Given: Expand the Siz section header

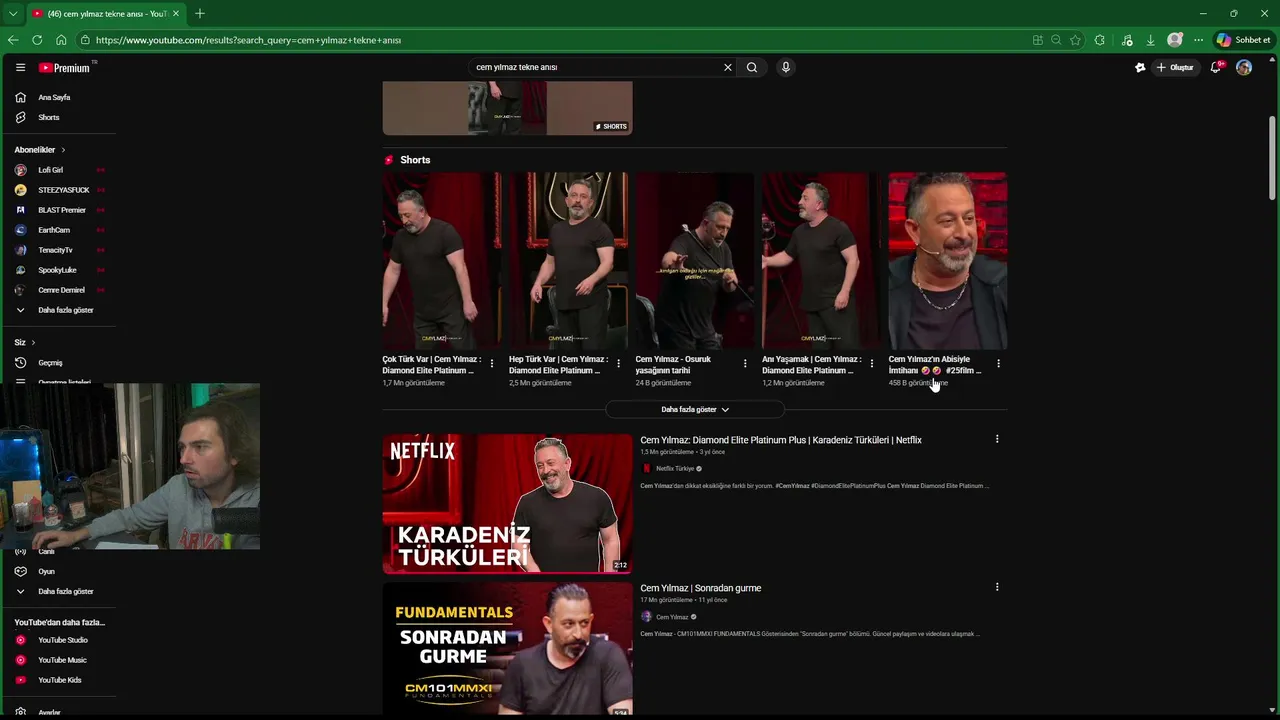Looking at the screenshot, I should pyautogui.click(x=25, y=342).
